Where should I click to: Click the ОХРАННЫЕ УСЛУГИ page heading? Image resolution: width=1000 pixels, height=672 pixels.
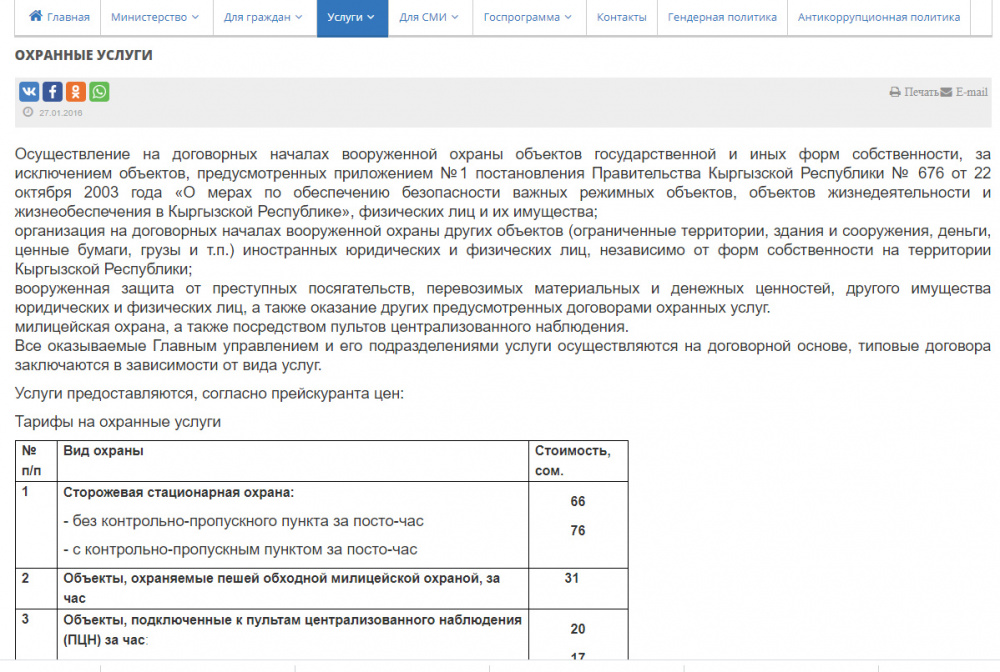point(83,55)
